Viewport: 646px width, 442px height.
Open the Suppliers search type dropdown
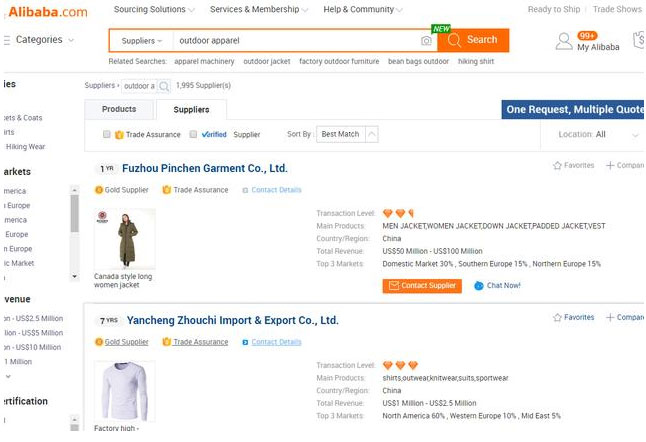click(141, 41)
